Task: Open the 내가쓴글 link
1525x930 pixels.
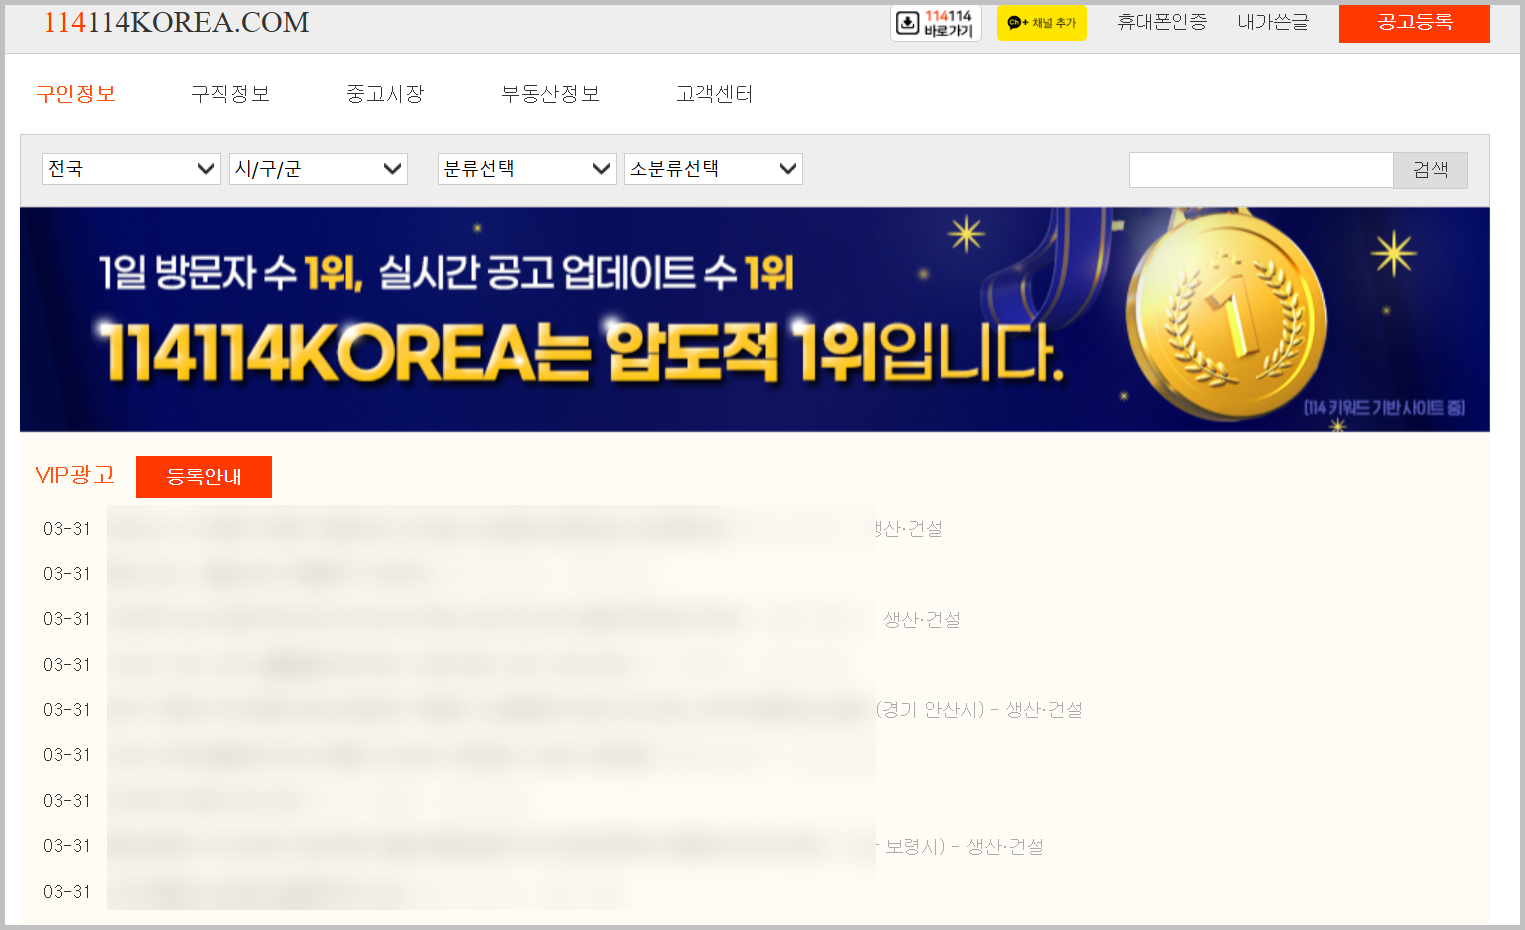Action: pos(1273,22)
